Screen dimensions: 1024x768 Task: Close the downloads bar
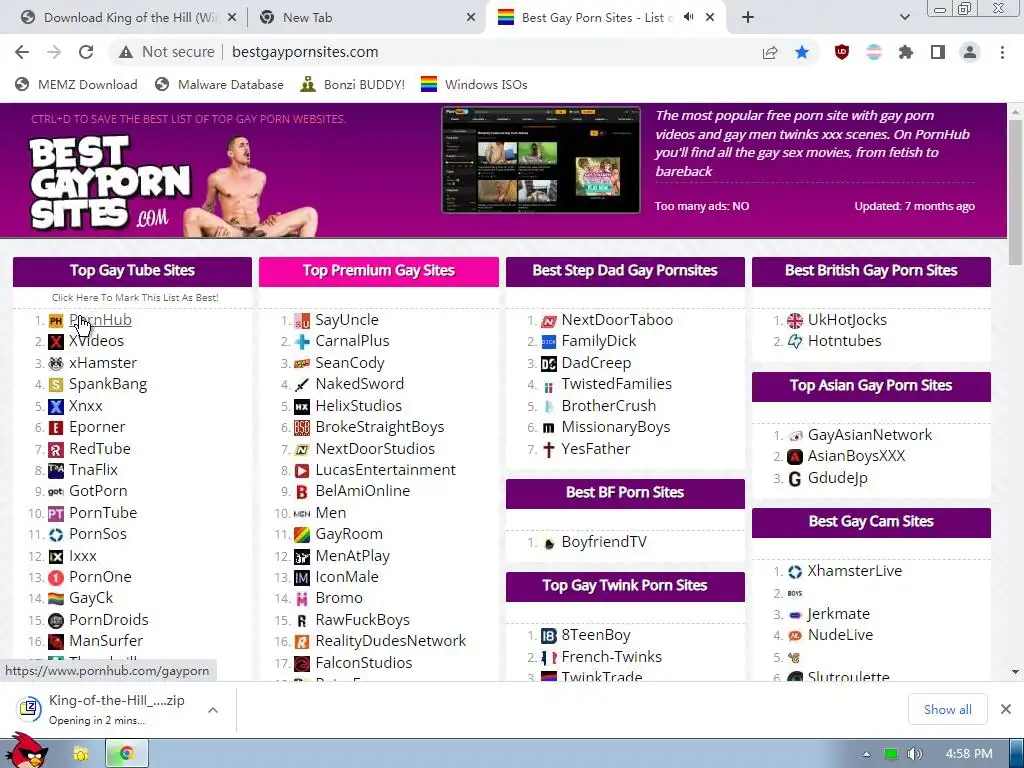pos(1006,709)
